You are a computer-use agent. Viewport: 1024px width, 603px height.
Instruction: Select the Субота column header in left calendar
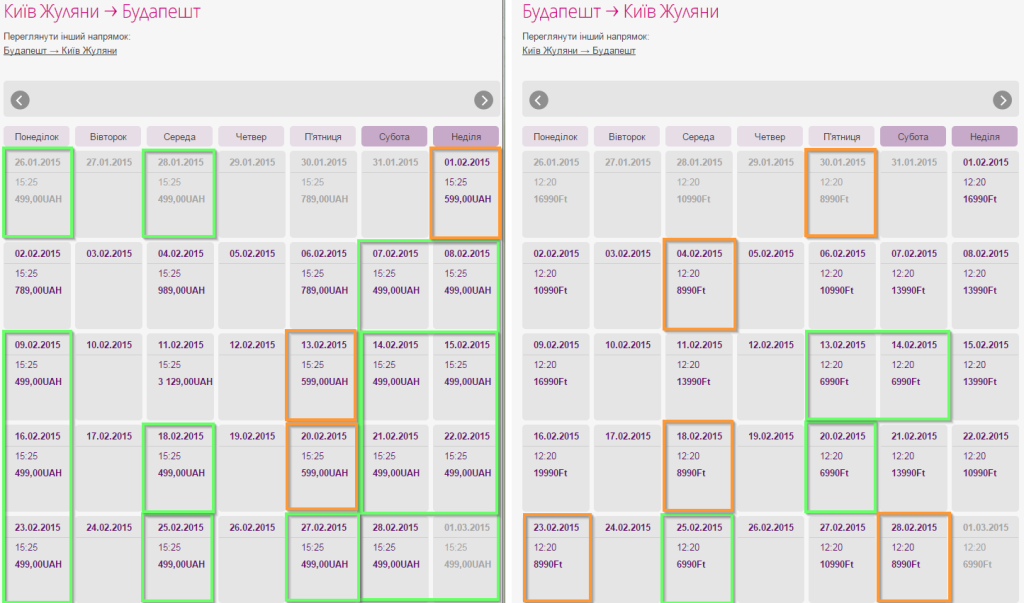(x=394, y=137)
